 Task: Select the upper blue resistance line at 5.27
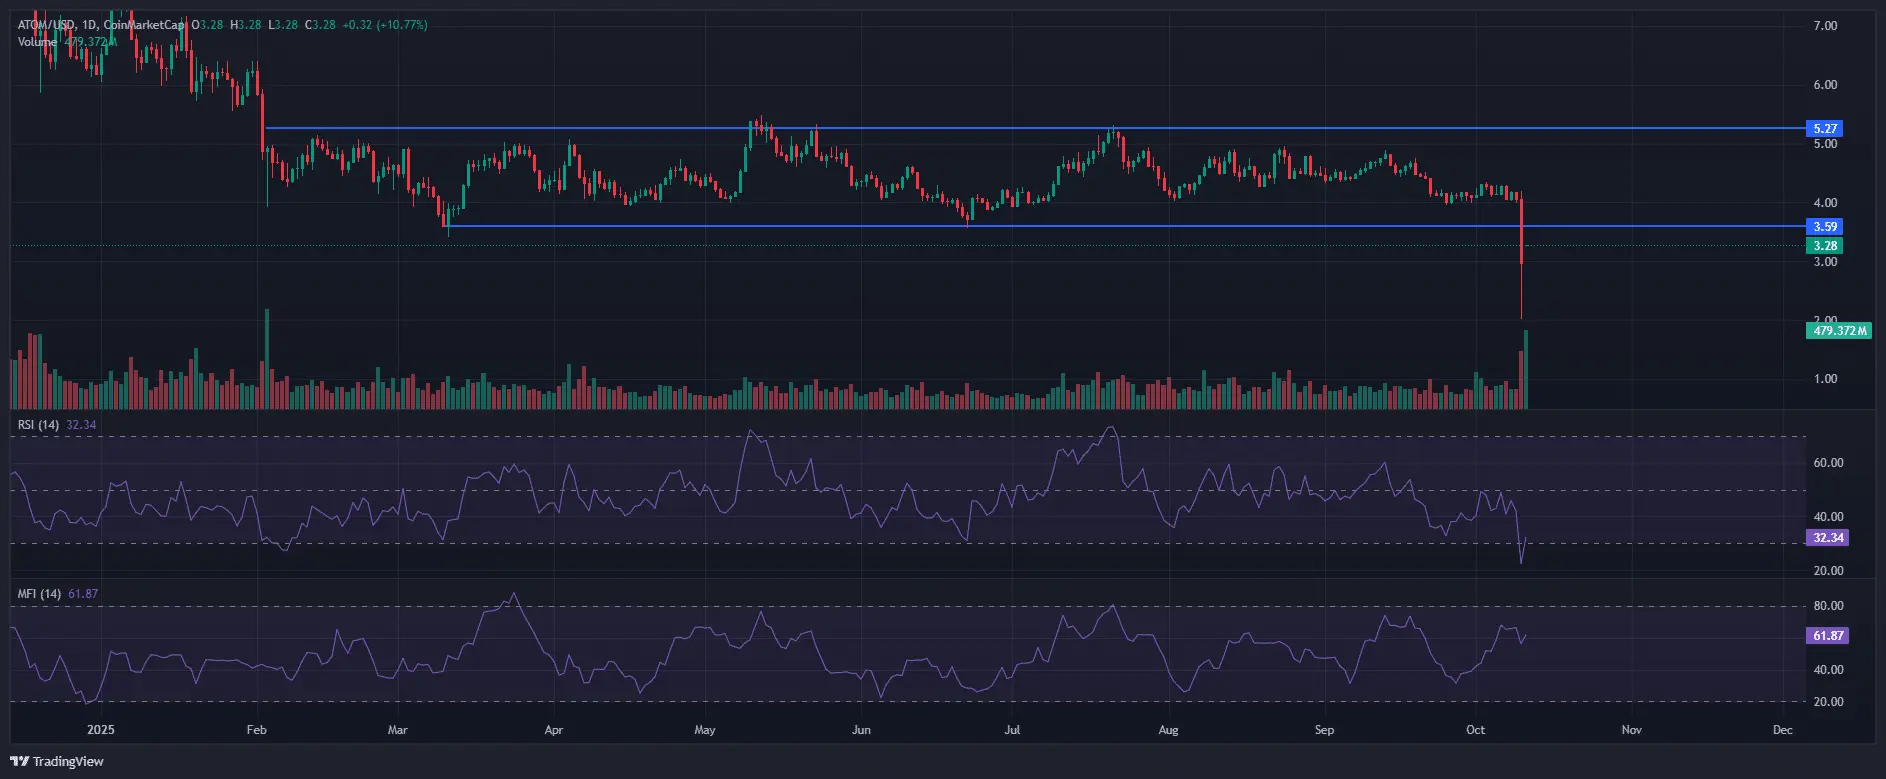pyautogui.click(x=1035, y=128)
